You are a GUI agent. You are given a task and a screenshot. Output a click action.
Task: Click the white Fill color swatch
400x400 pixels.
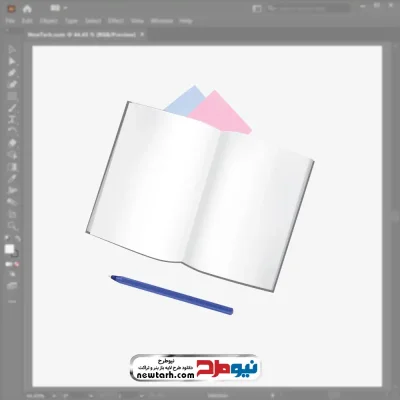pos(9,249)
